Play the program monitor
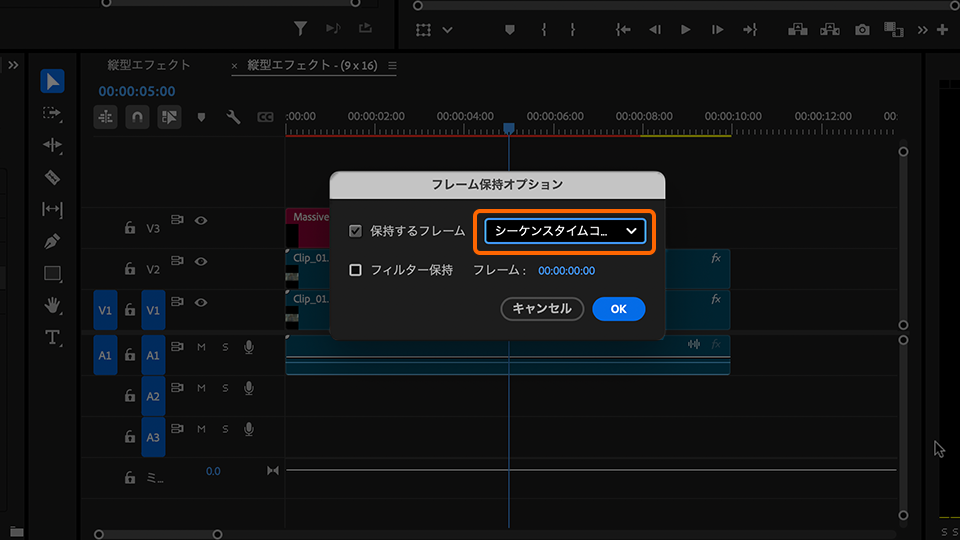Viewport: 960px width, 540px height. point(686,29)
